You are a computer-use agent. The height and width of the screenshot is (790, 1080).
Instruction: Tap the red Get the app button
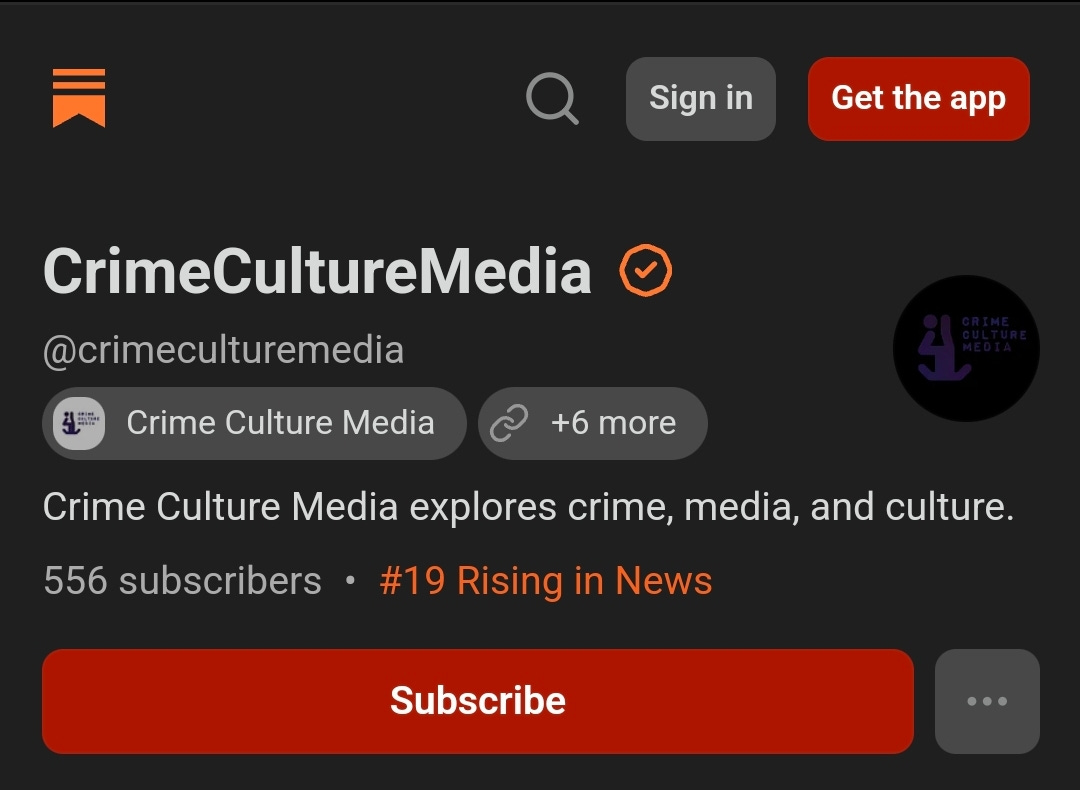click(x=918, y=98)
